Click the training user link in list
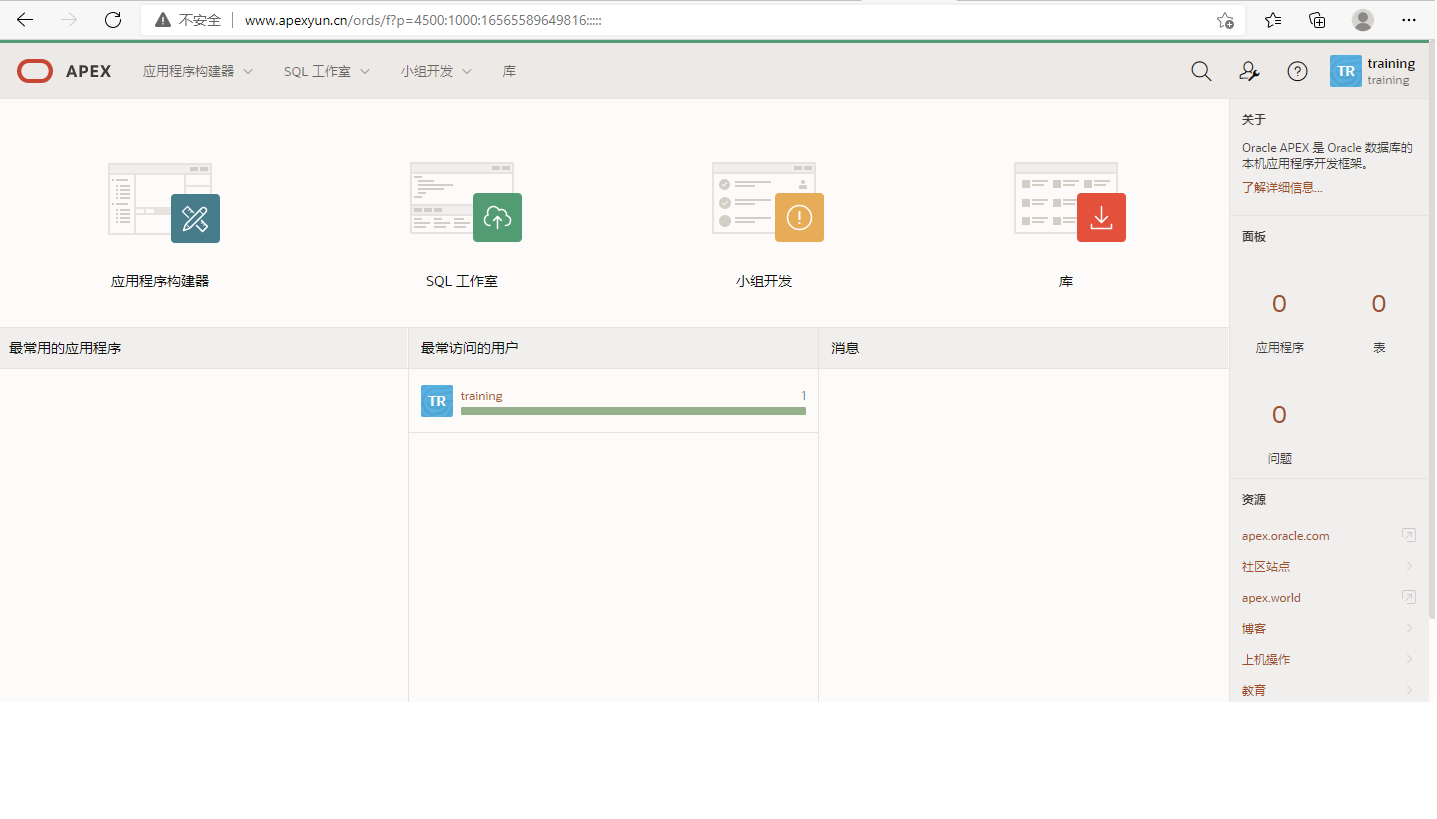Viewport: 1437px width, 819px height. 482,396
